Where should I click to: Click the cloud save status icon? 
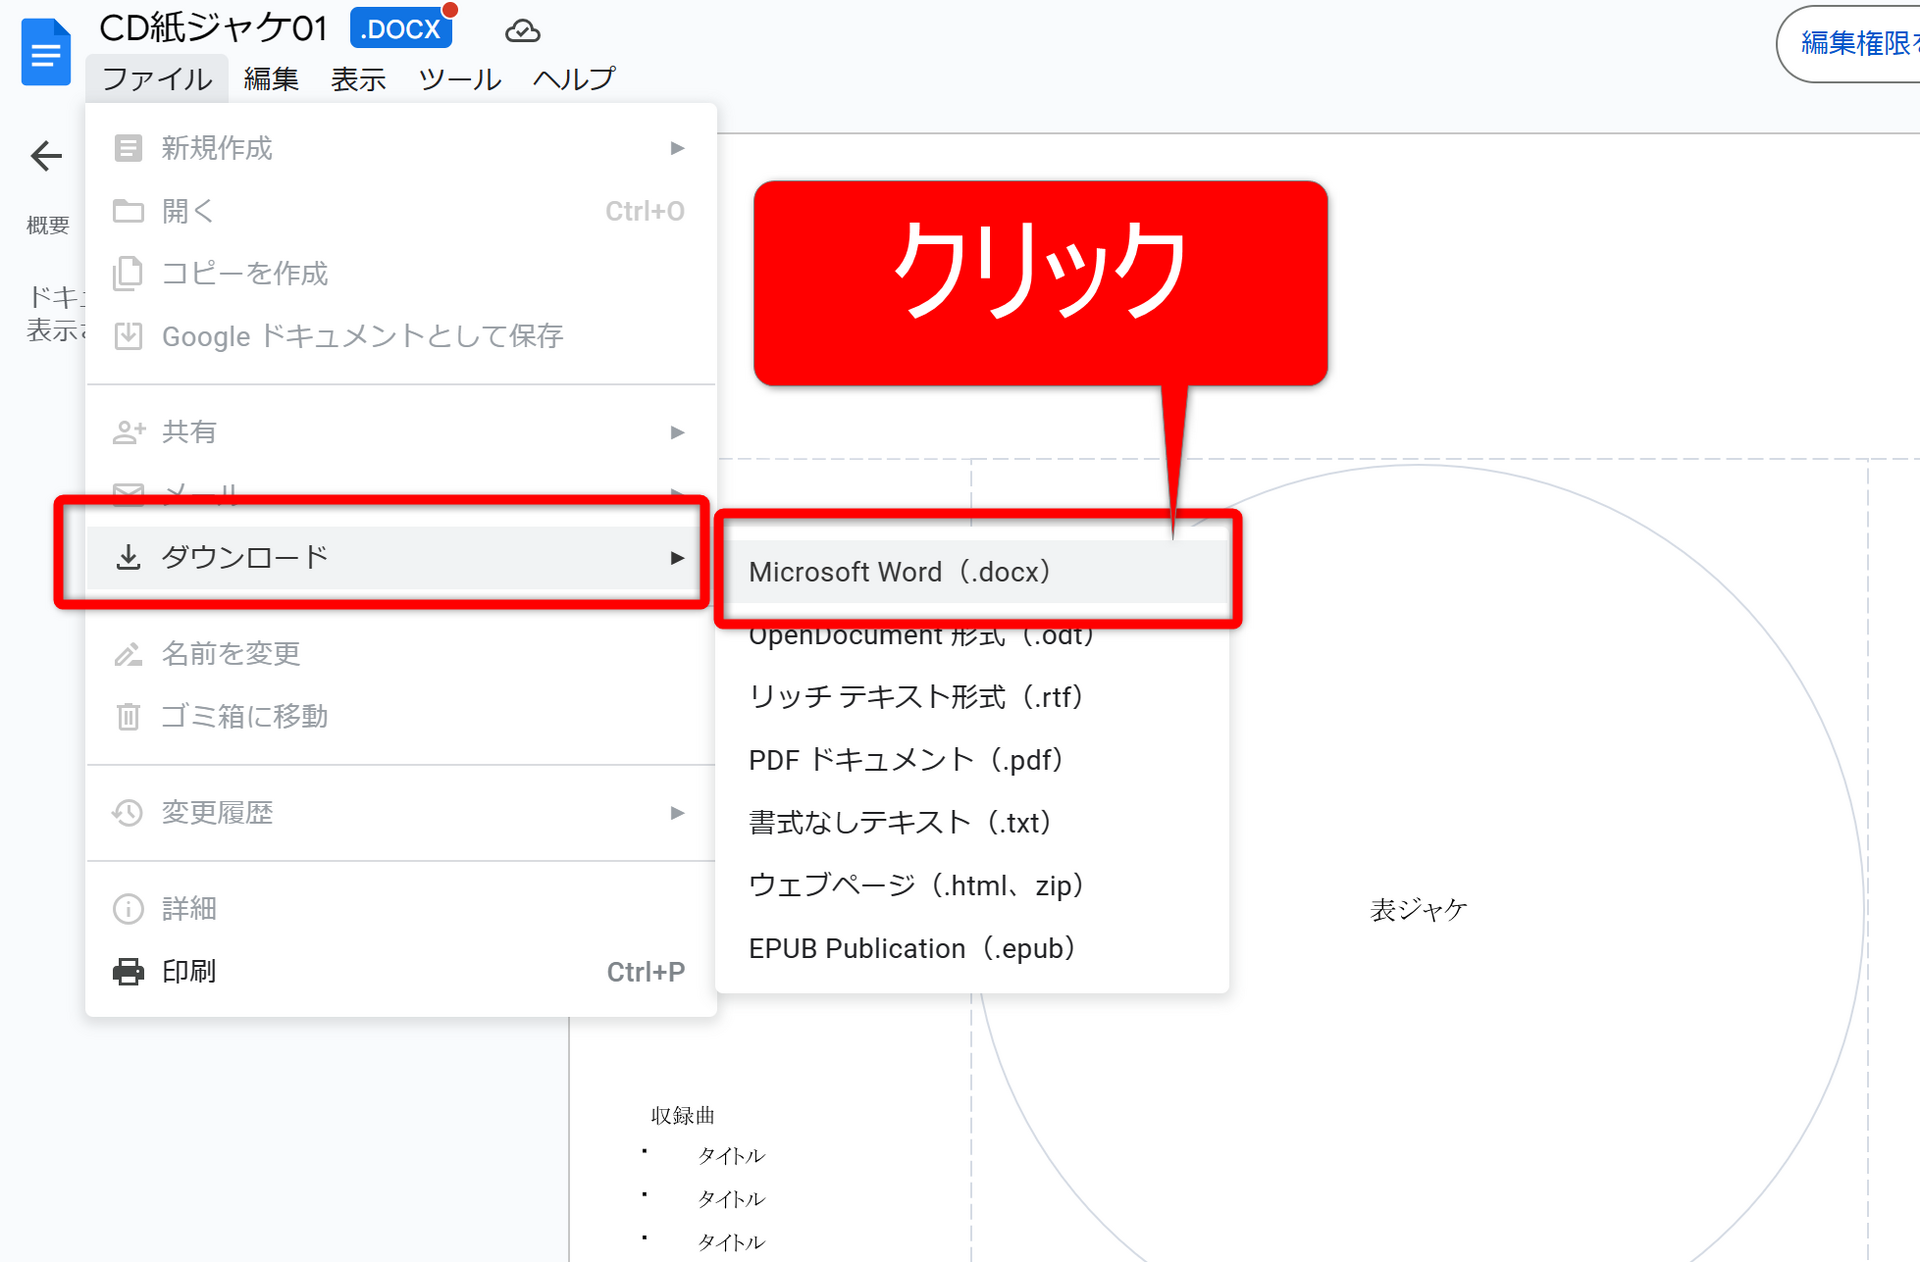pos(522,31)
